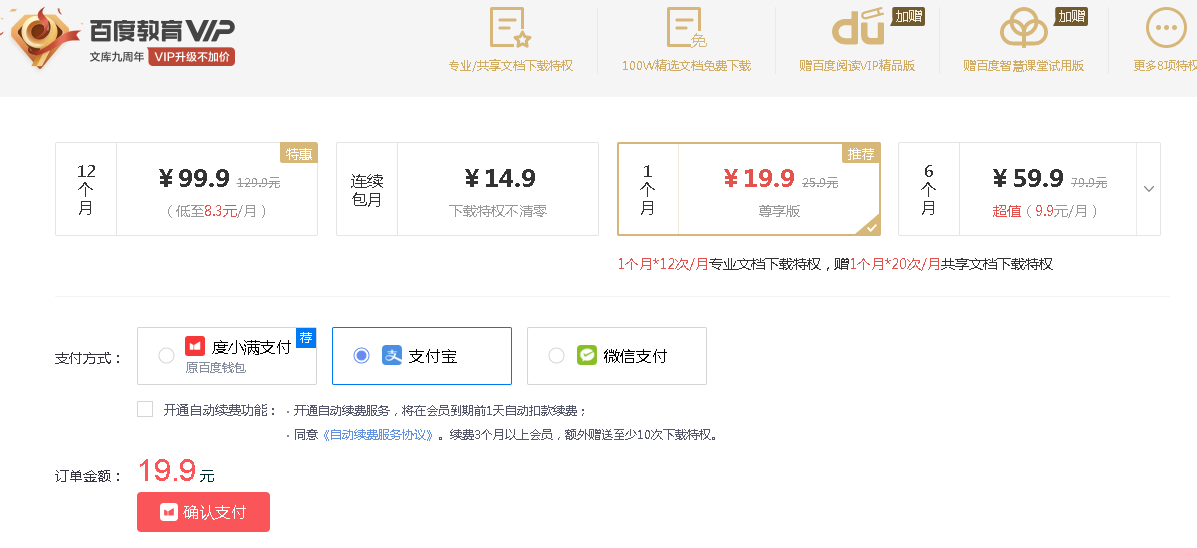The height and width of the screenshot is (548, 1197).
Task: Click the 特惠 badge on 12个月 plan
Action: [298, 153]
